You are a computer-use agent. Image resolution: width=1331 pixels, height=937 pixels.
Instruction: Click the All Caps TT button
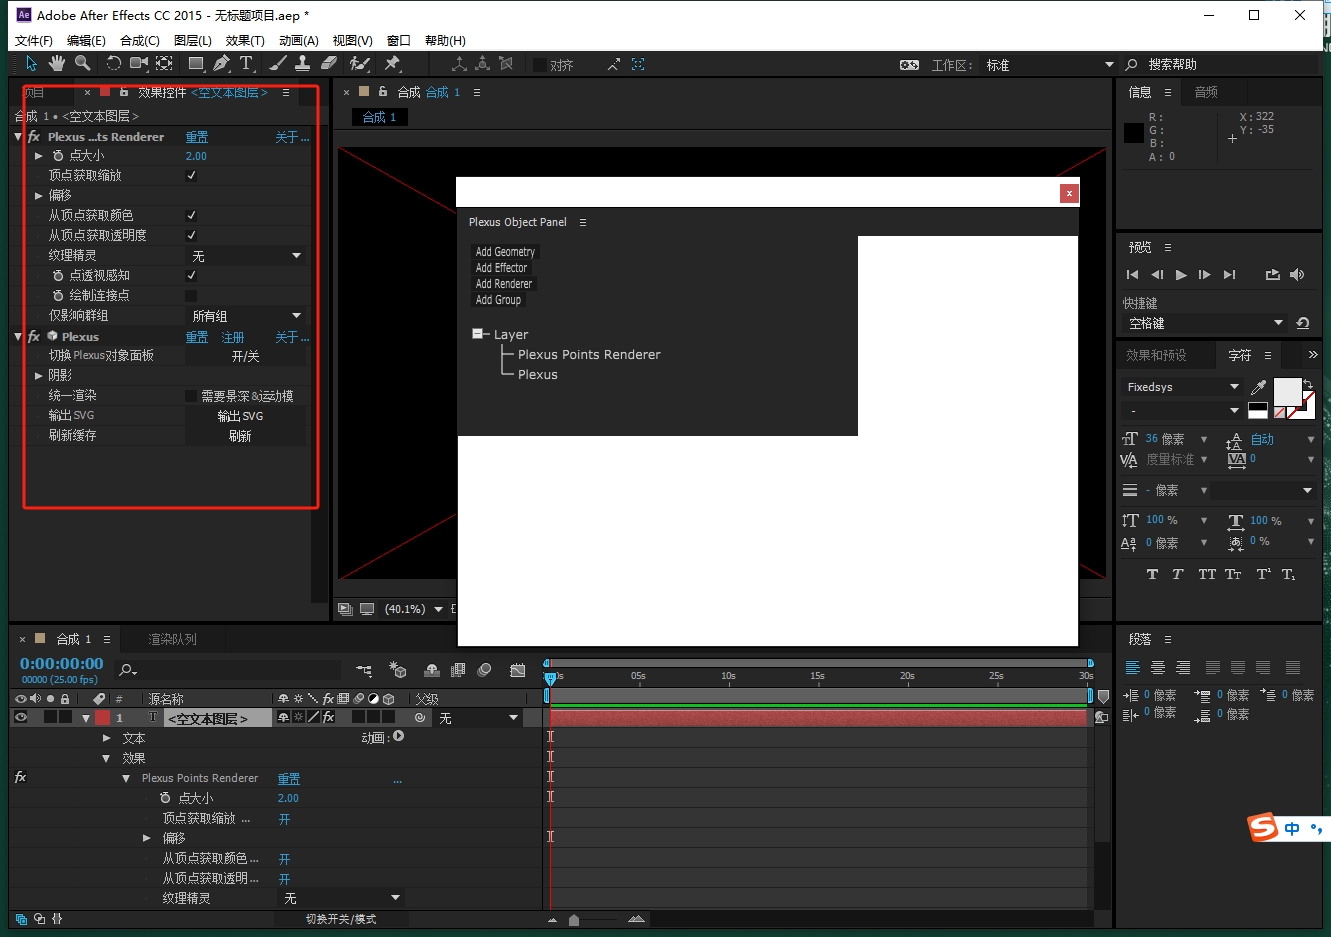1207,574
